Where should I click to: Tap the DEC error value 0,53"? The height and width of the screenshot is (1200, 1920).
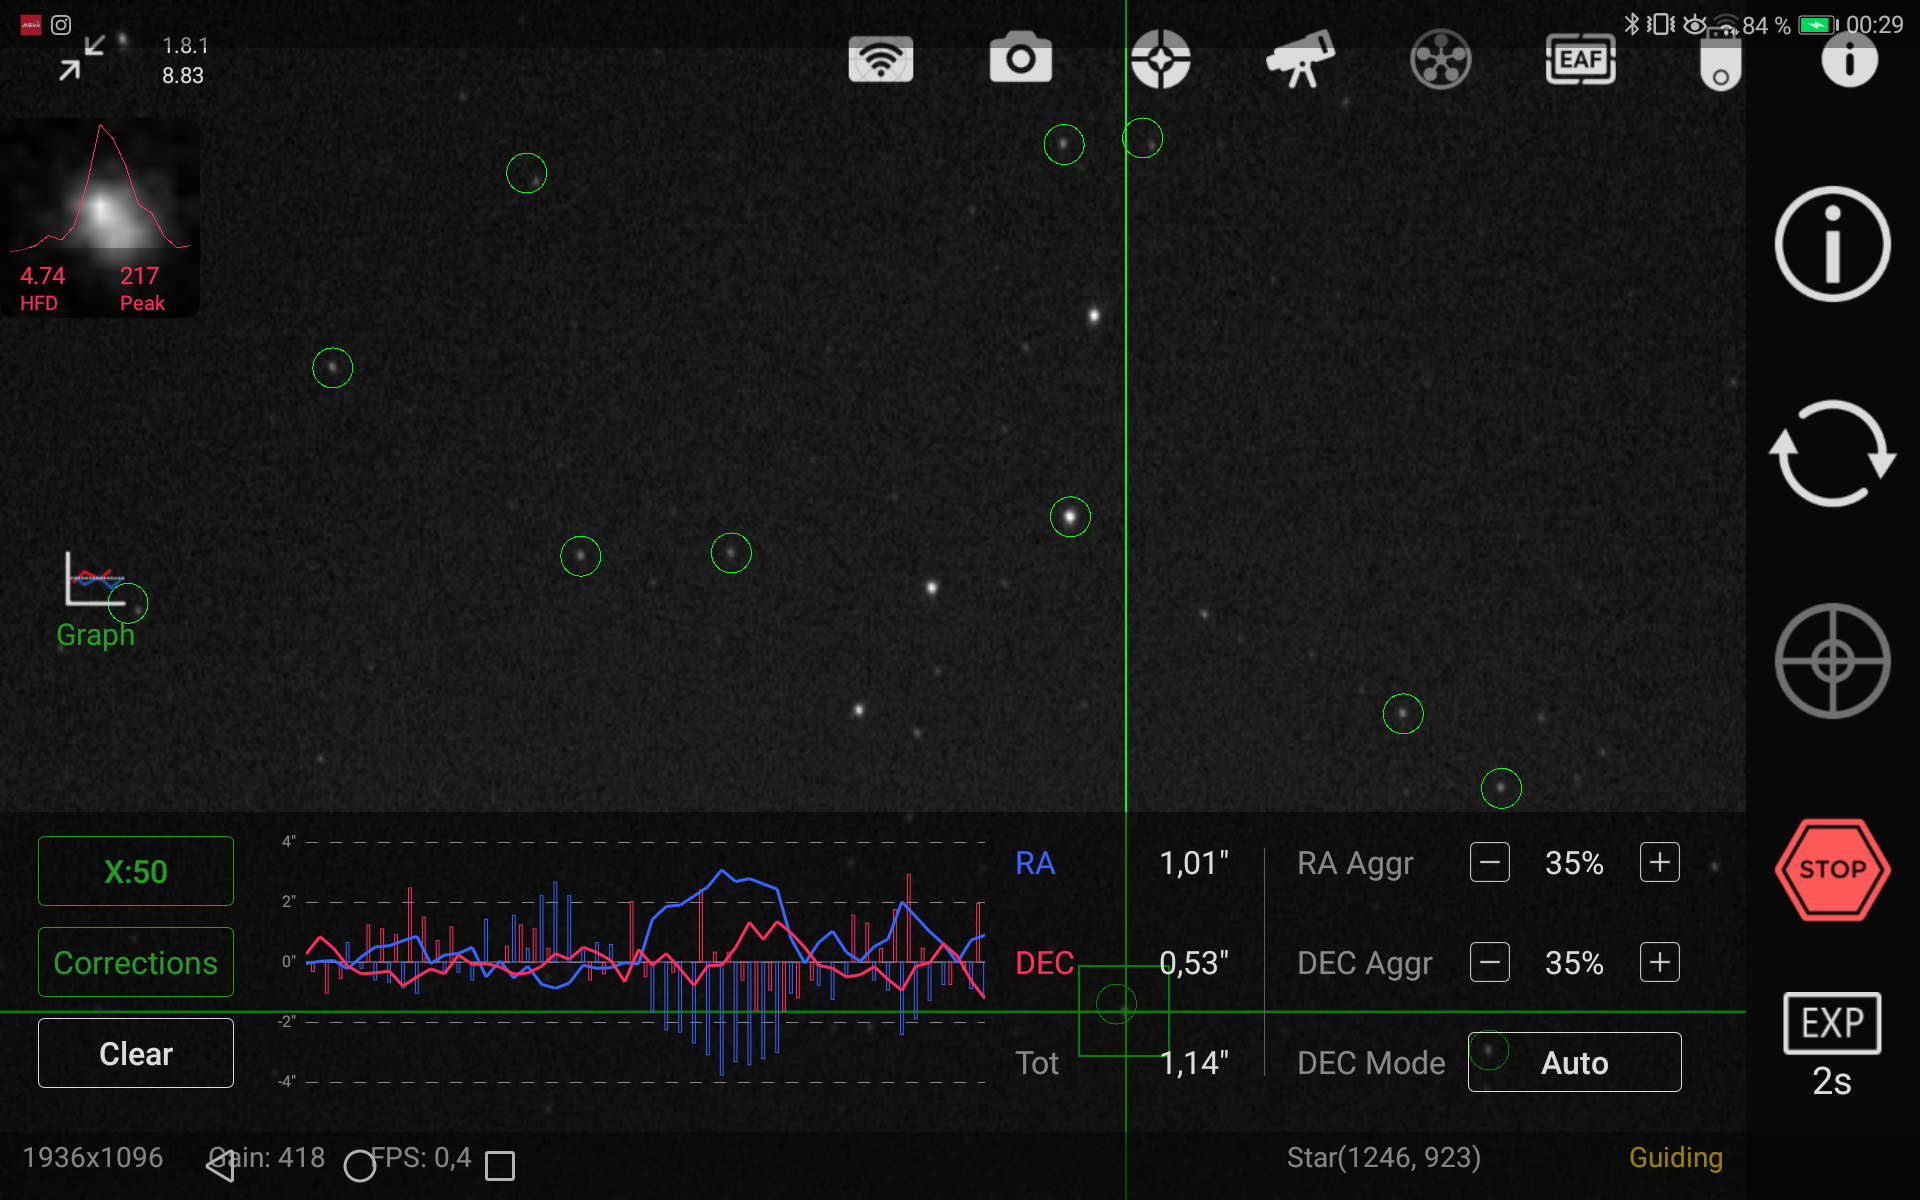(1194, 963)
